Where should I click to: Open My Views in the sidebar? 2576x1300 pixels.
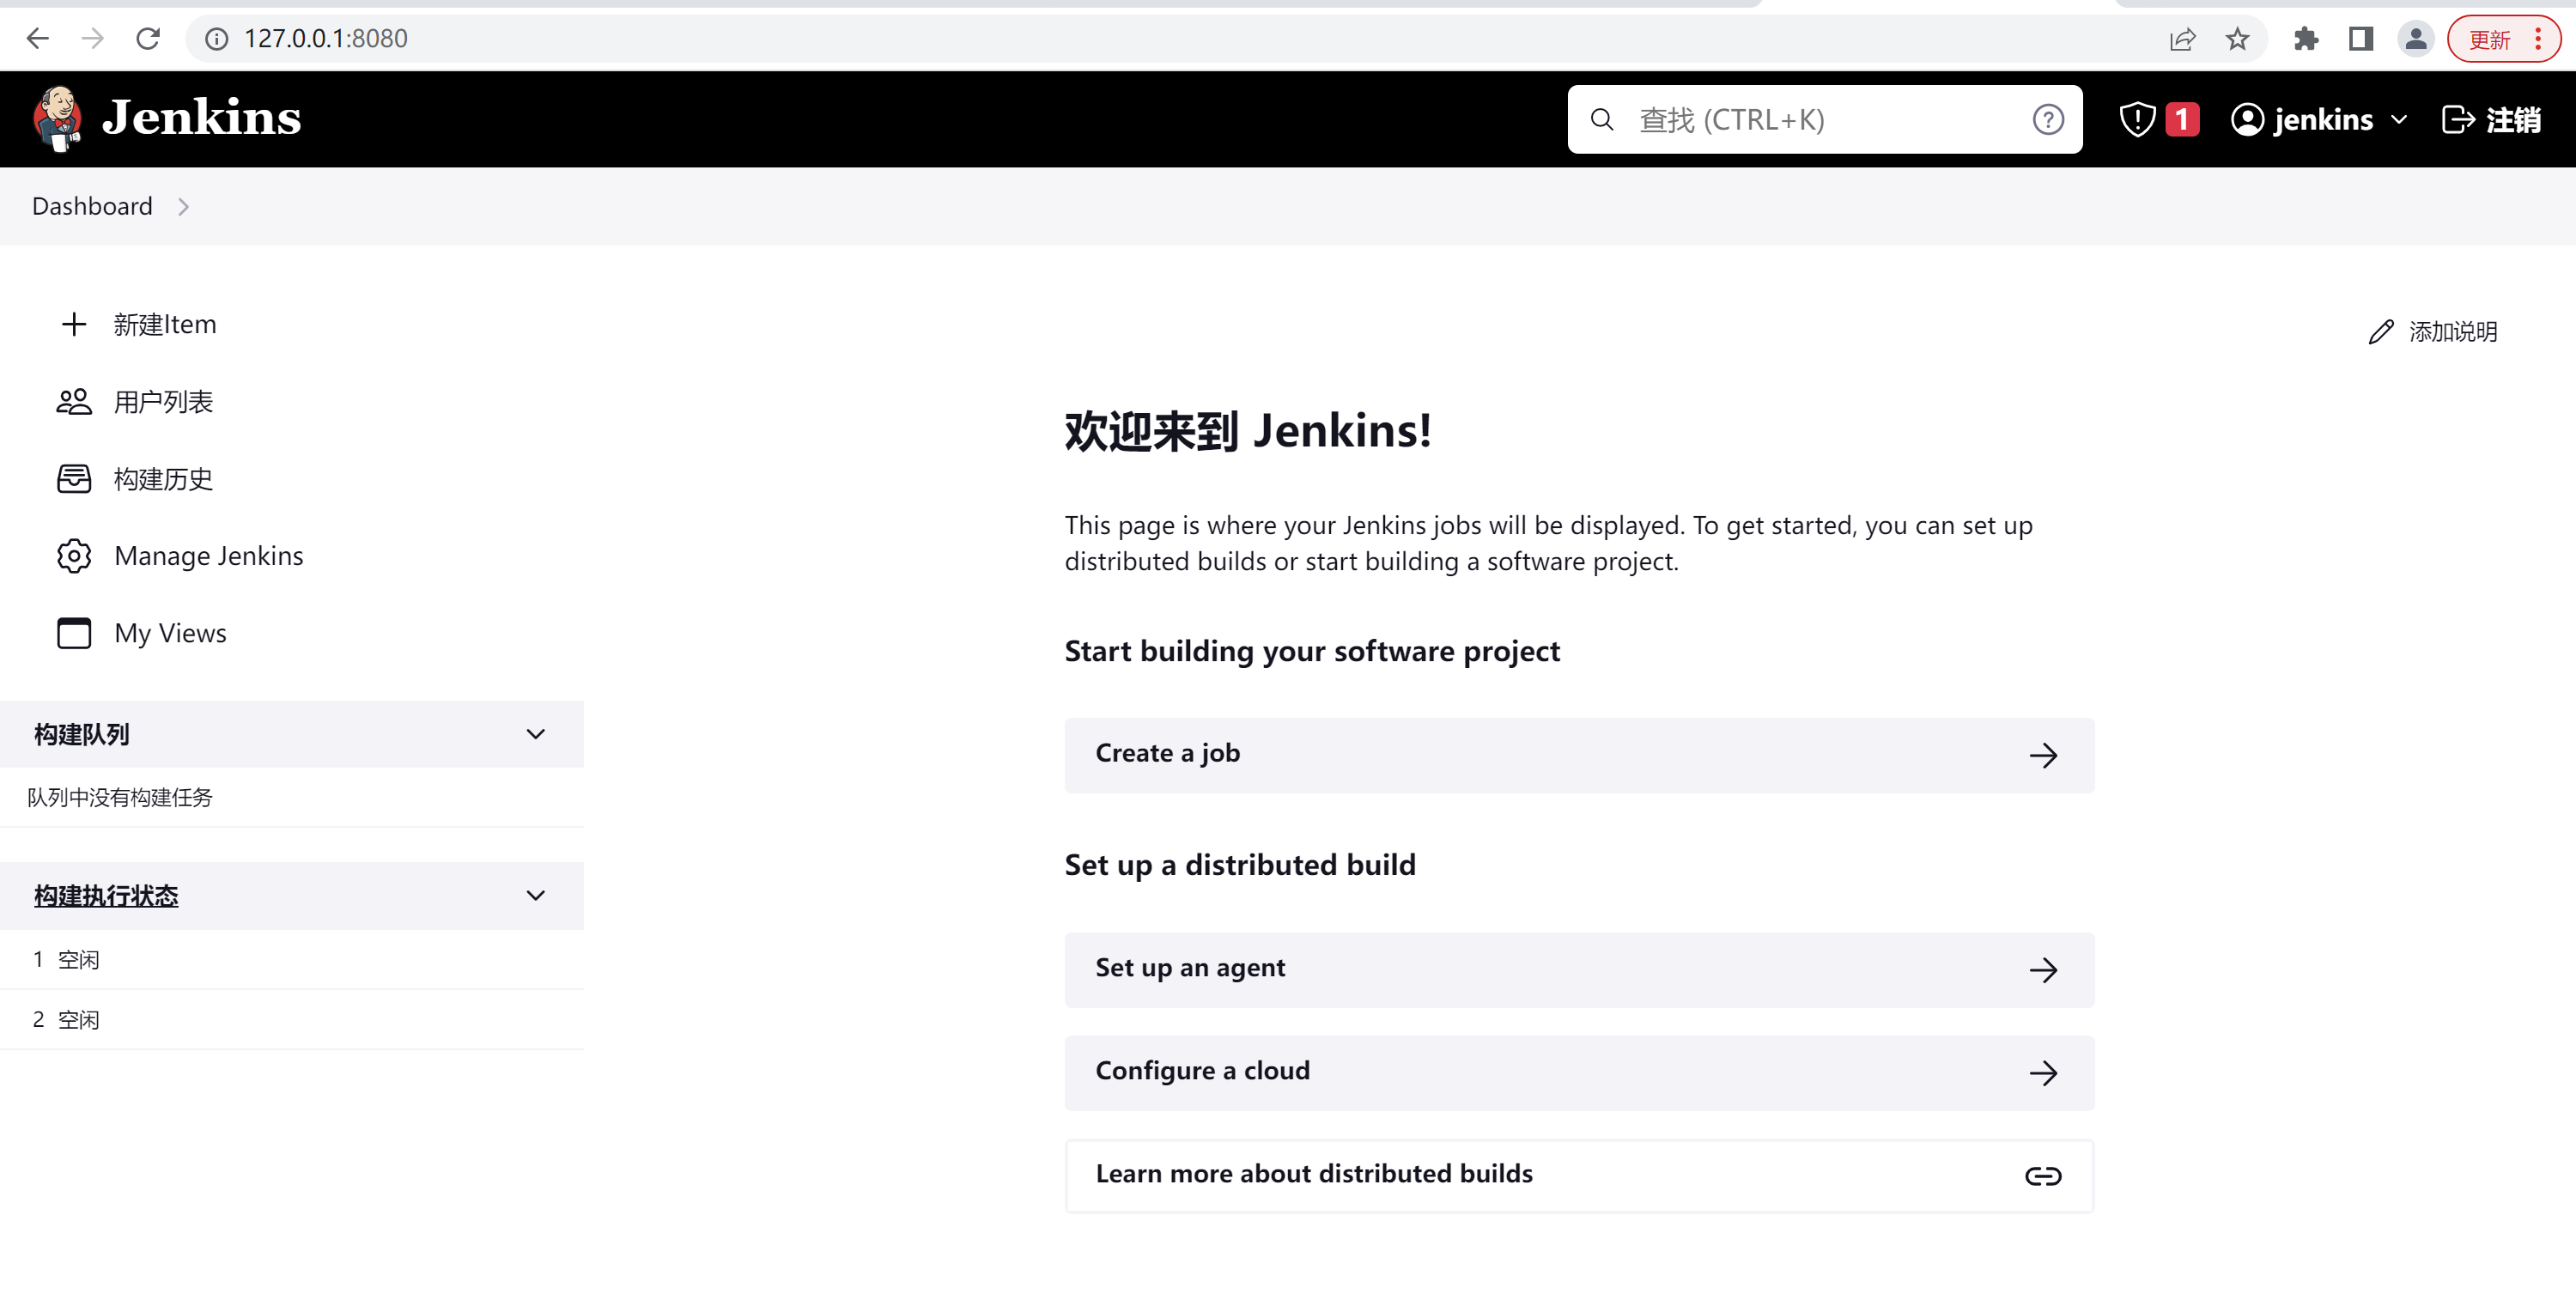coord(170,633)
